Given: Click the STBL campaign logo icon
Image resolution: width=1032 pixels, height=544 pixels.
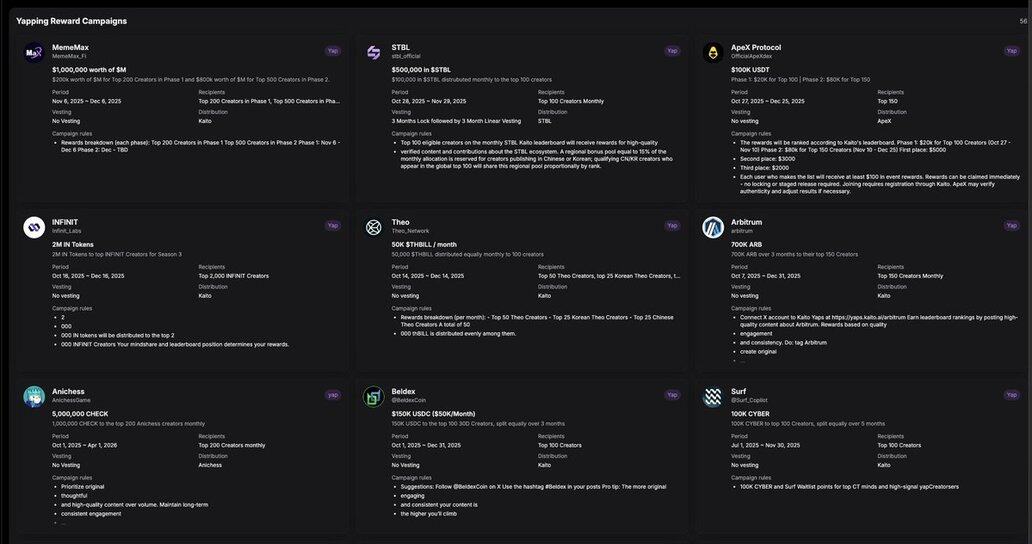Looking at the screenshot, I should (373, 52).
